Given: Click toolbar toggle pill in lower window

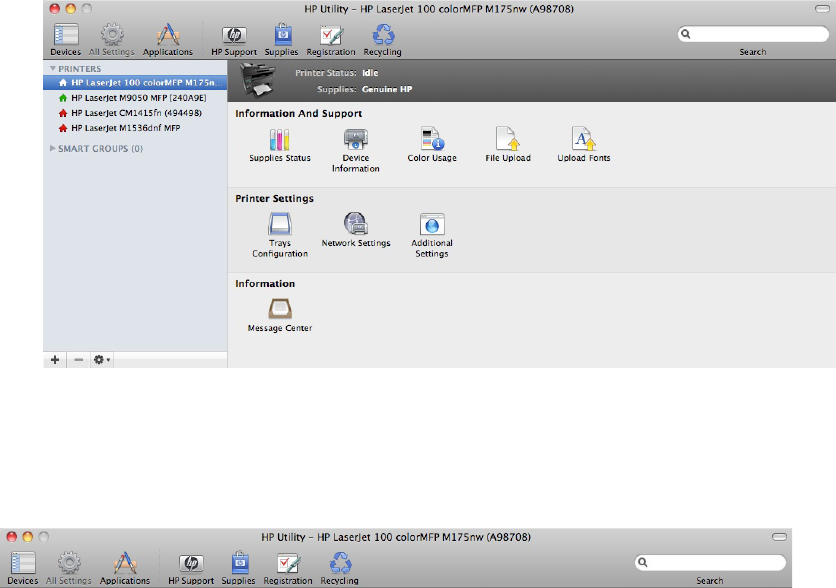Looking at the screenshot, I should coord(779,537).
